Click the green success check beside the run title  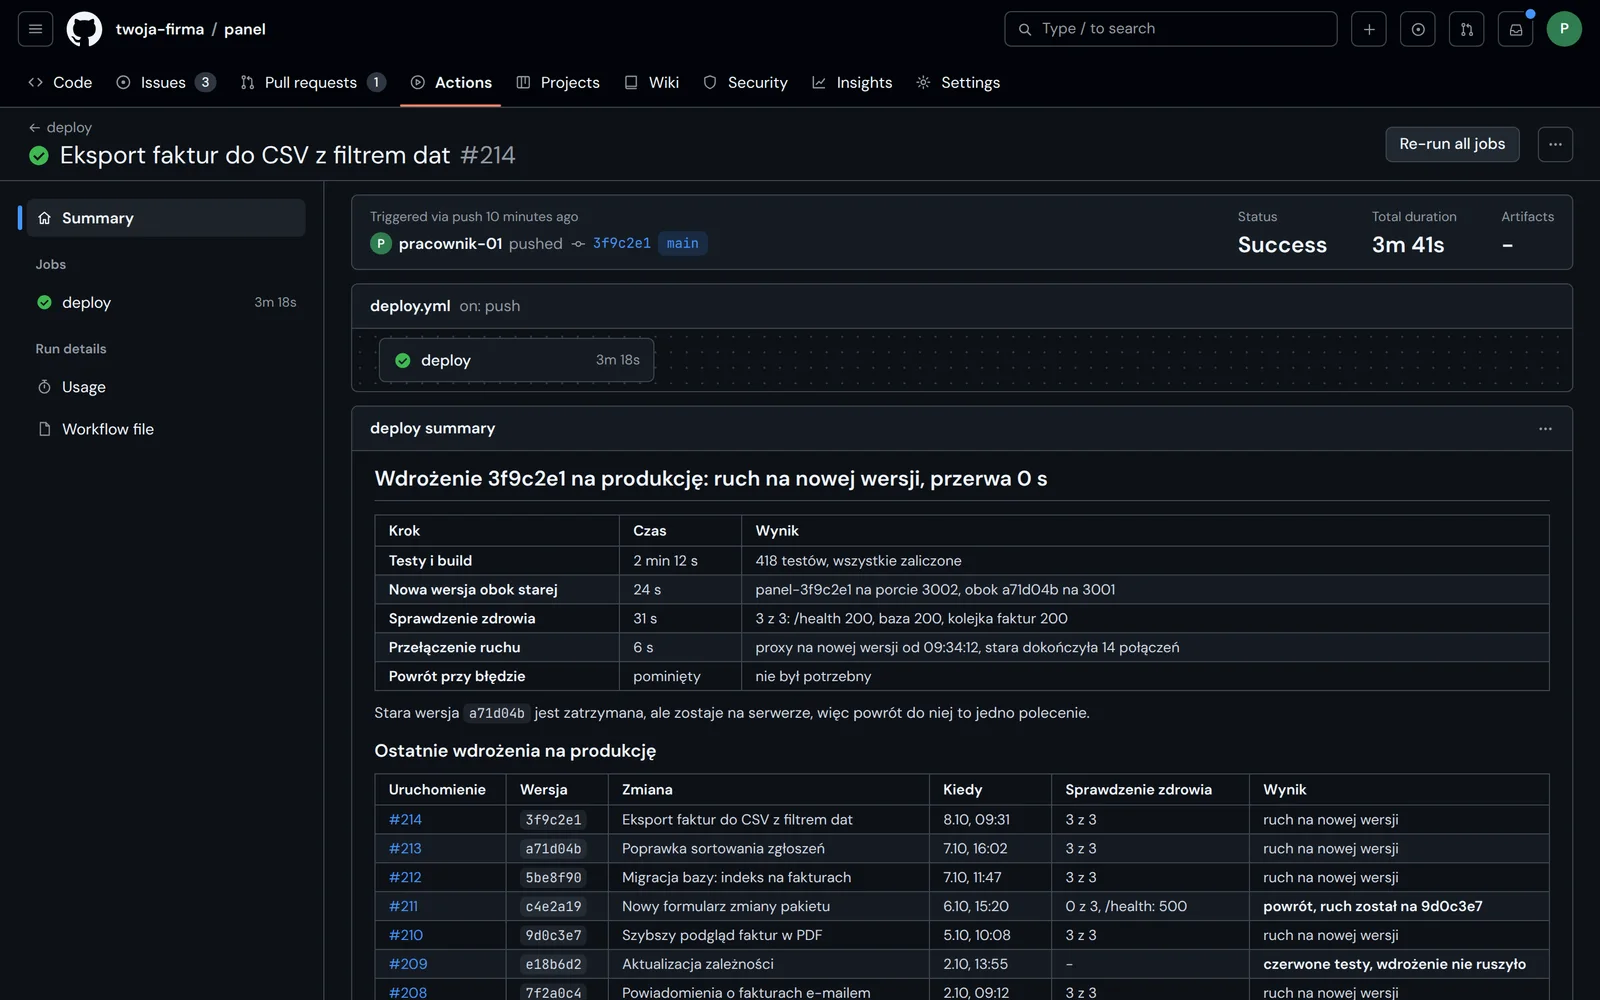(x=39, y=155)
